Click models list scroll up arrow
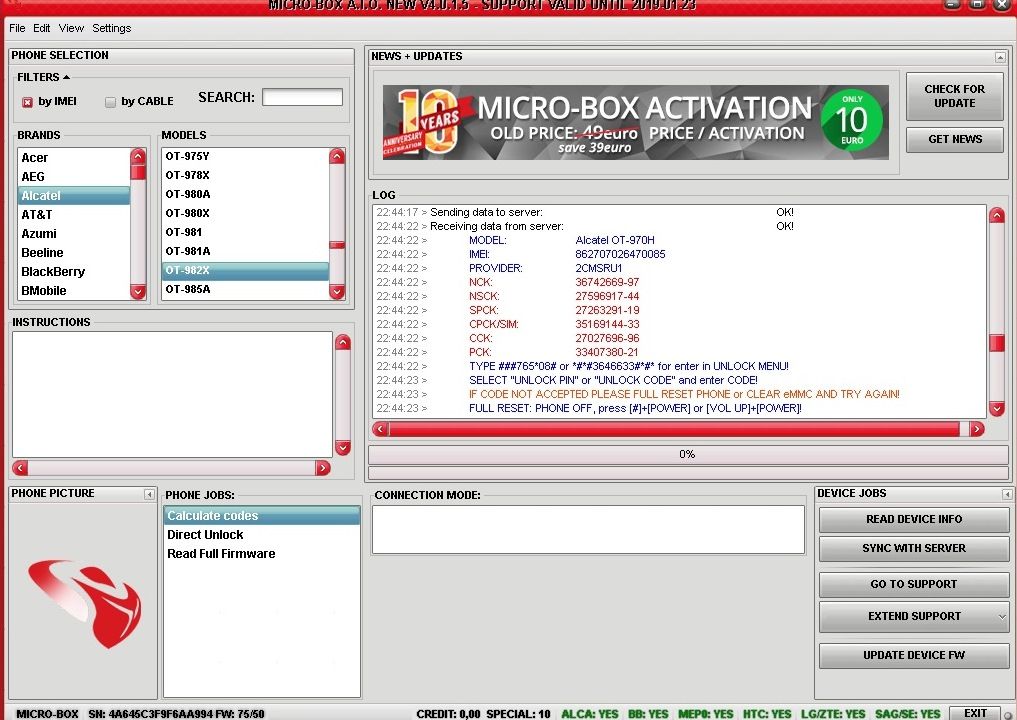This screenshot has width=1017, height=720. (337, 156)
